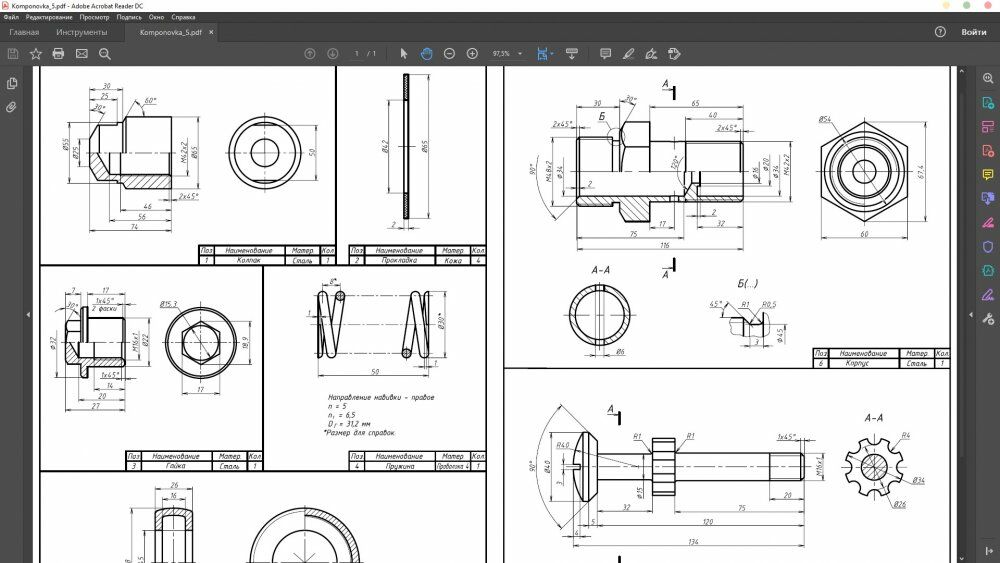Click the Корпус part name cell
Viewport: 1000px width, 563px height.
click(864, 363)
